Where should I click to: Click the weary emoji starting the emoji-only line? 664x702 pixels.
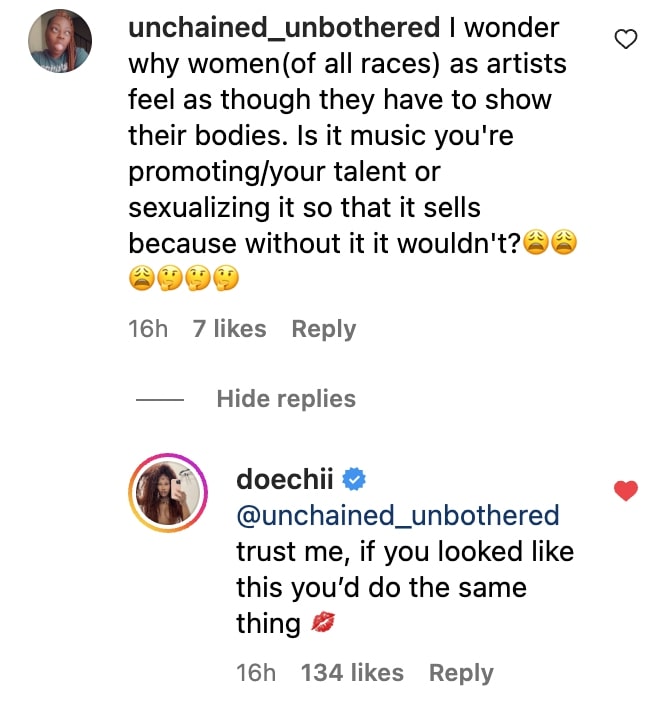click(x=142, y=283)
